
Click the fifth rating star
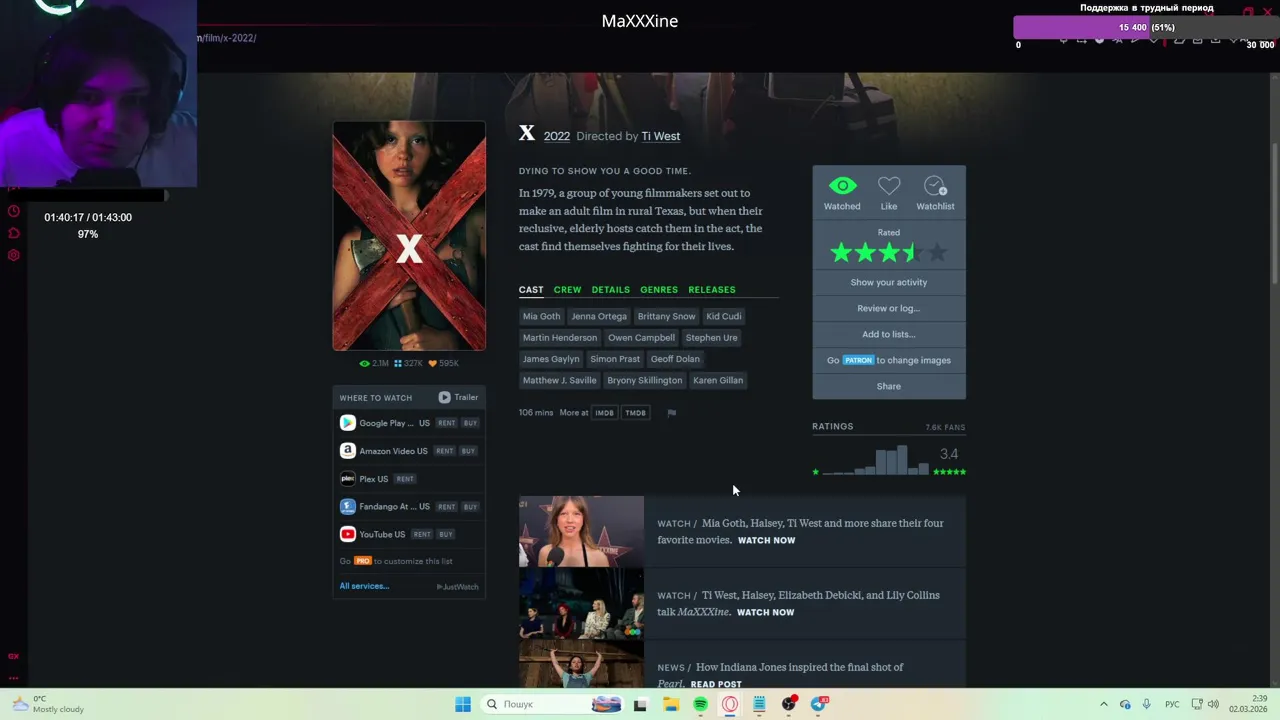click(937, 253)
